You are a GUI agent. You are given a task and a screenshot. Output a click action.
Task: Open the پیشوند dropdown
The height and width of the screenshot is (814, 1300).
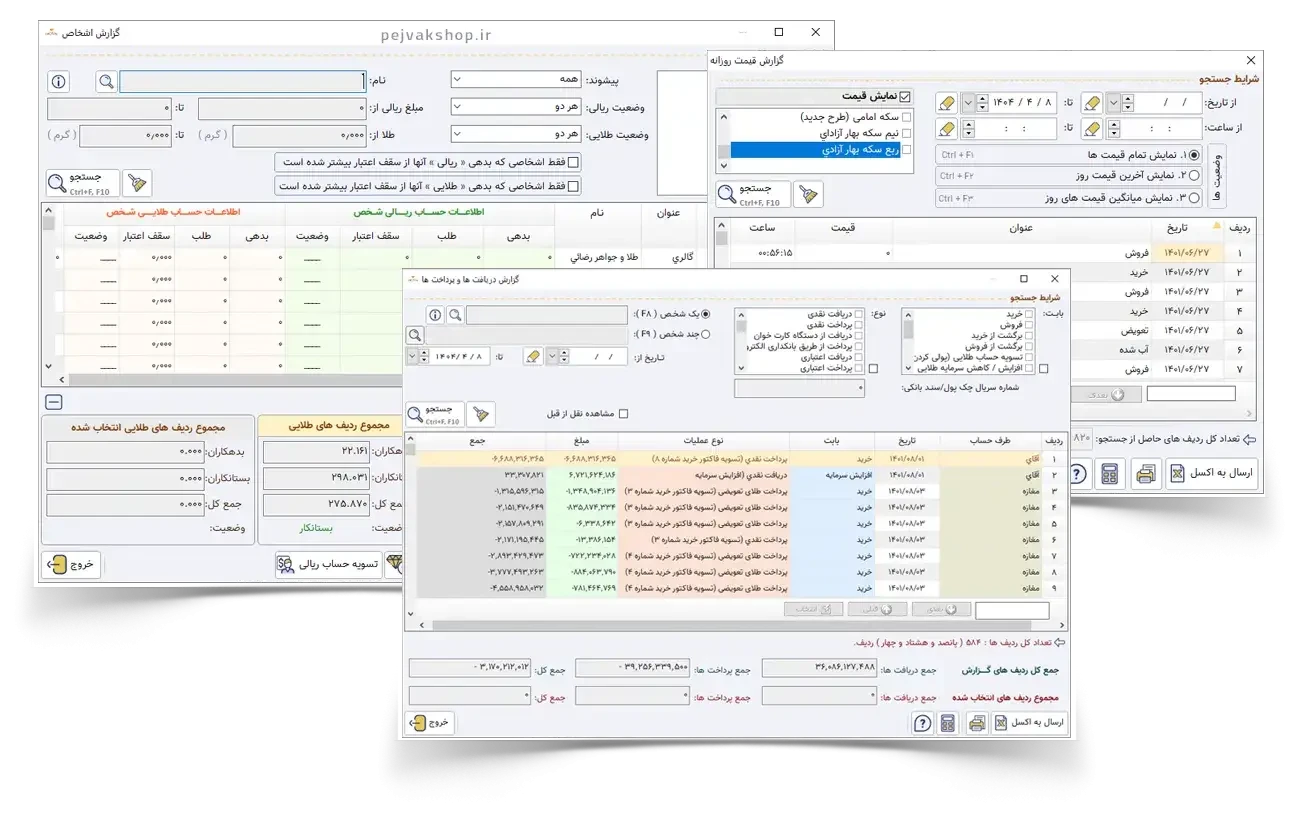pyautogui.click(x=515, y=80)
